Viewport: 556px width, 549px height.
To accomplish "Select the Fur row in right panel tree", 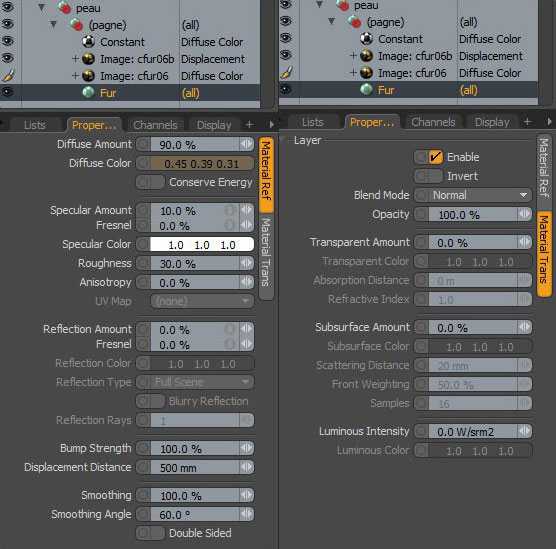I will (x=408, y=90).
